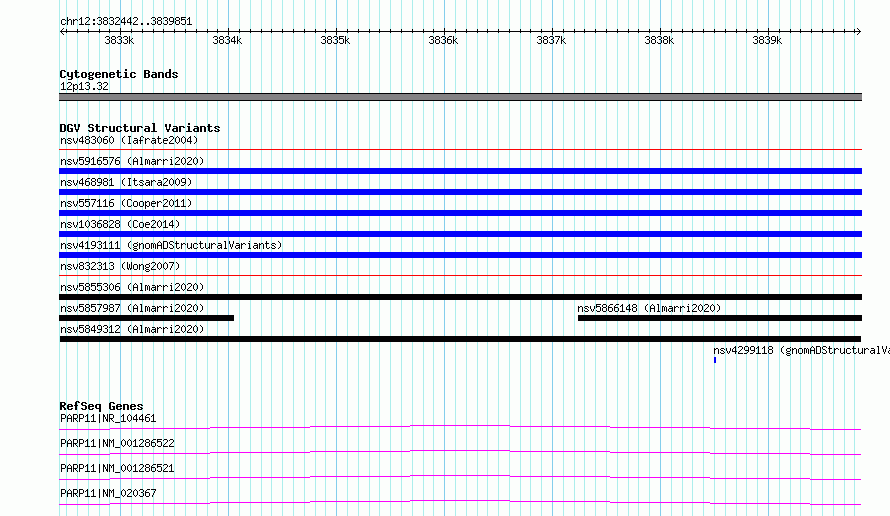
Task: Open PARP11|NM_020367 transcript label
Action: (x=108, y=493)
